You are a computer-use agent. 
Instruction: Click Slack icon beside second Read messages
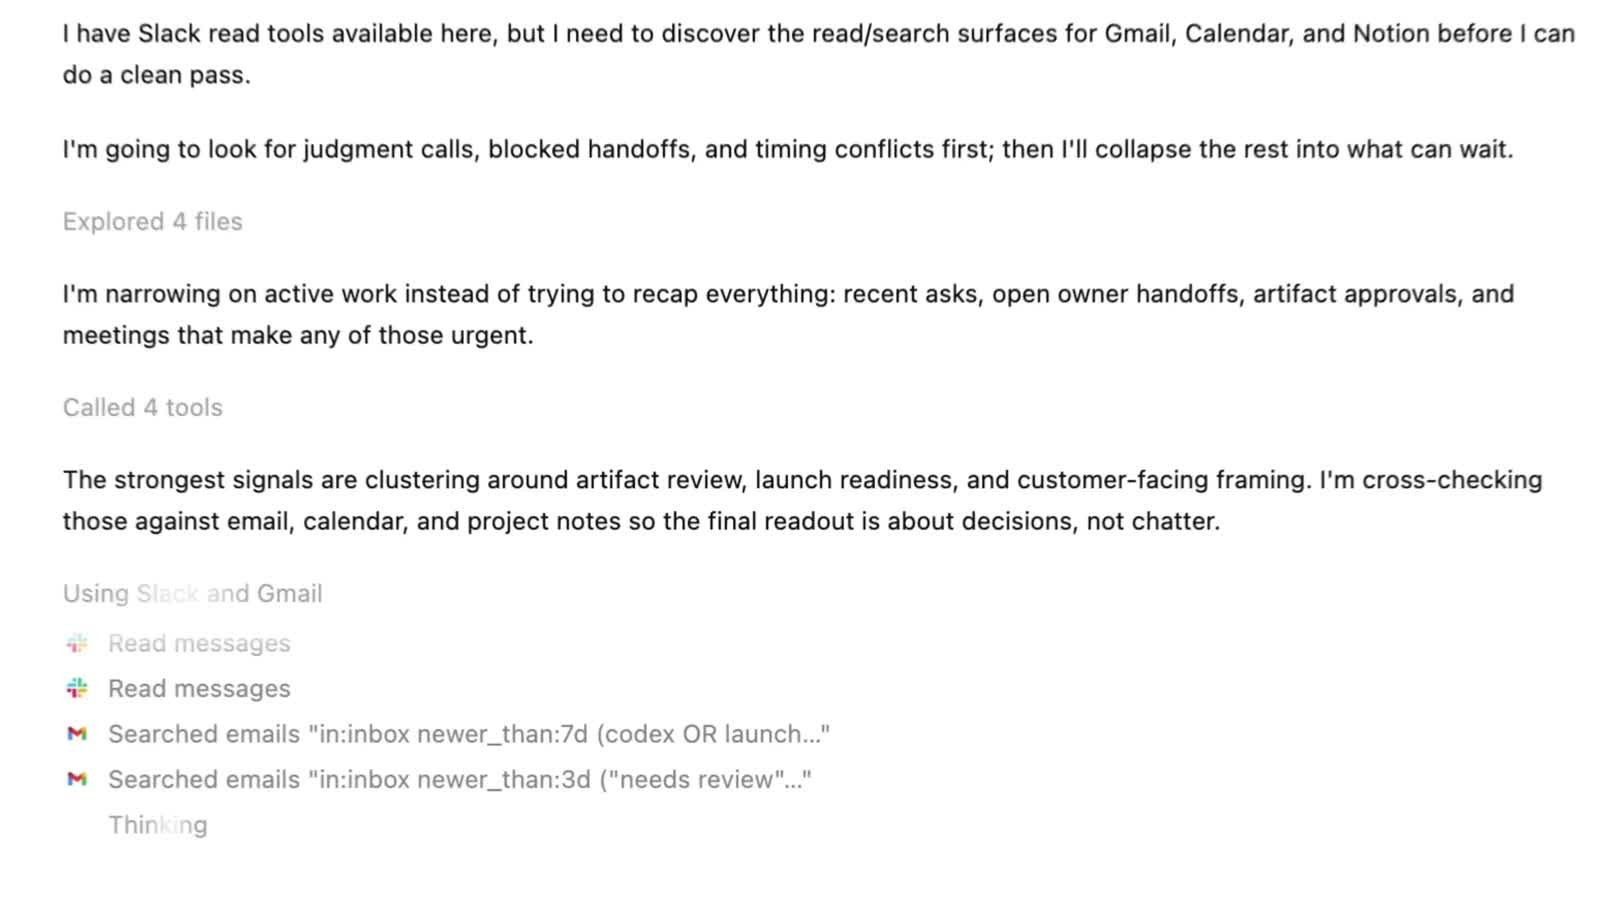(77, 688)
